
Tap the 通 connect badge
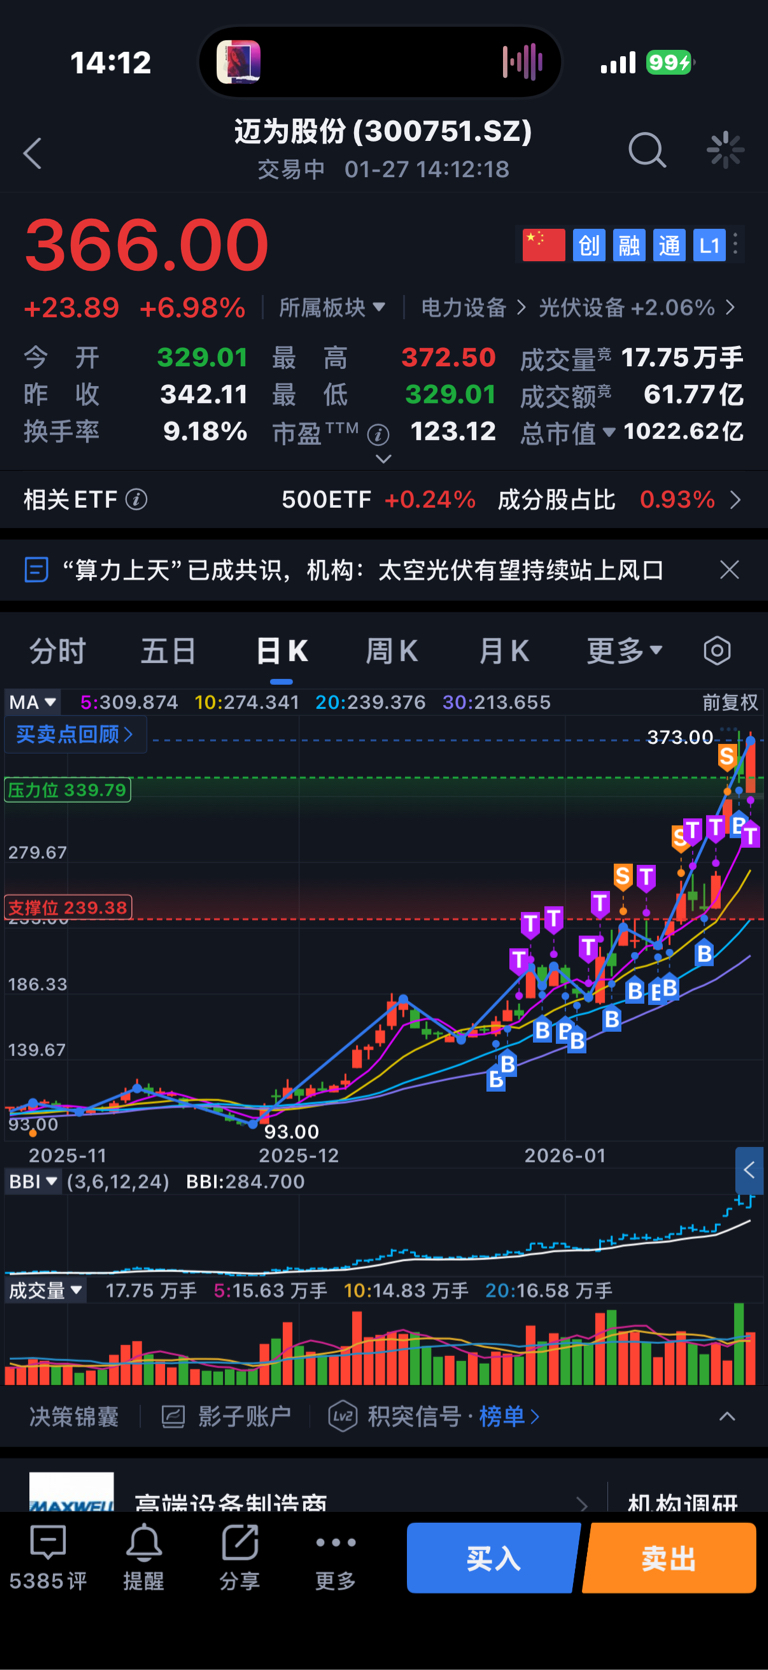[669, 245]
